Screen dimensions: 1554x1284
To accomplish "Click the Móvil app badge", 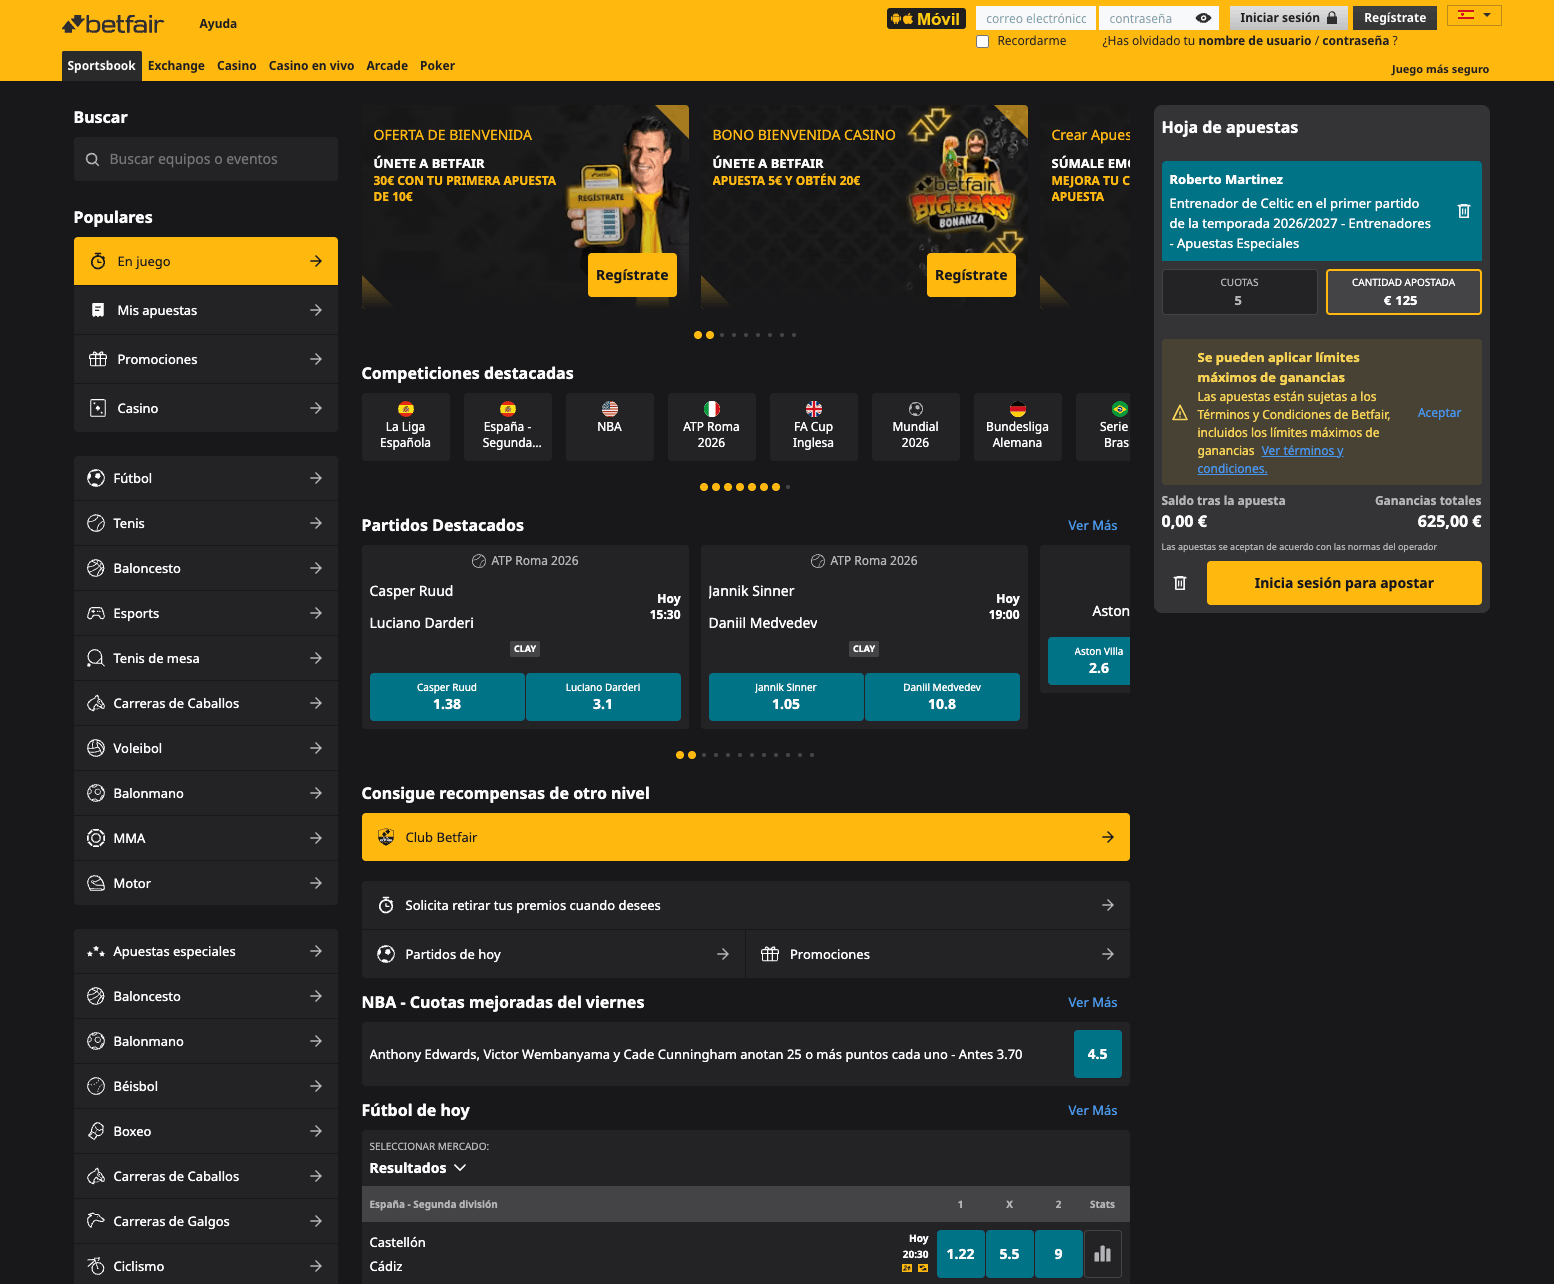I will [926, 18].
